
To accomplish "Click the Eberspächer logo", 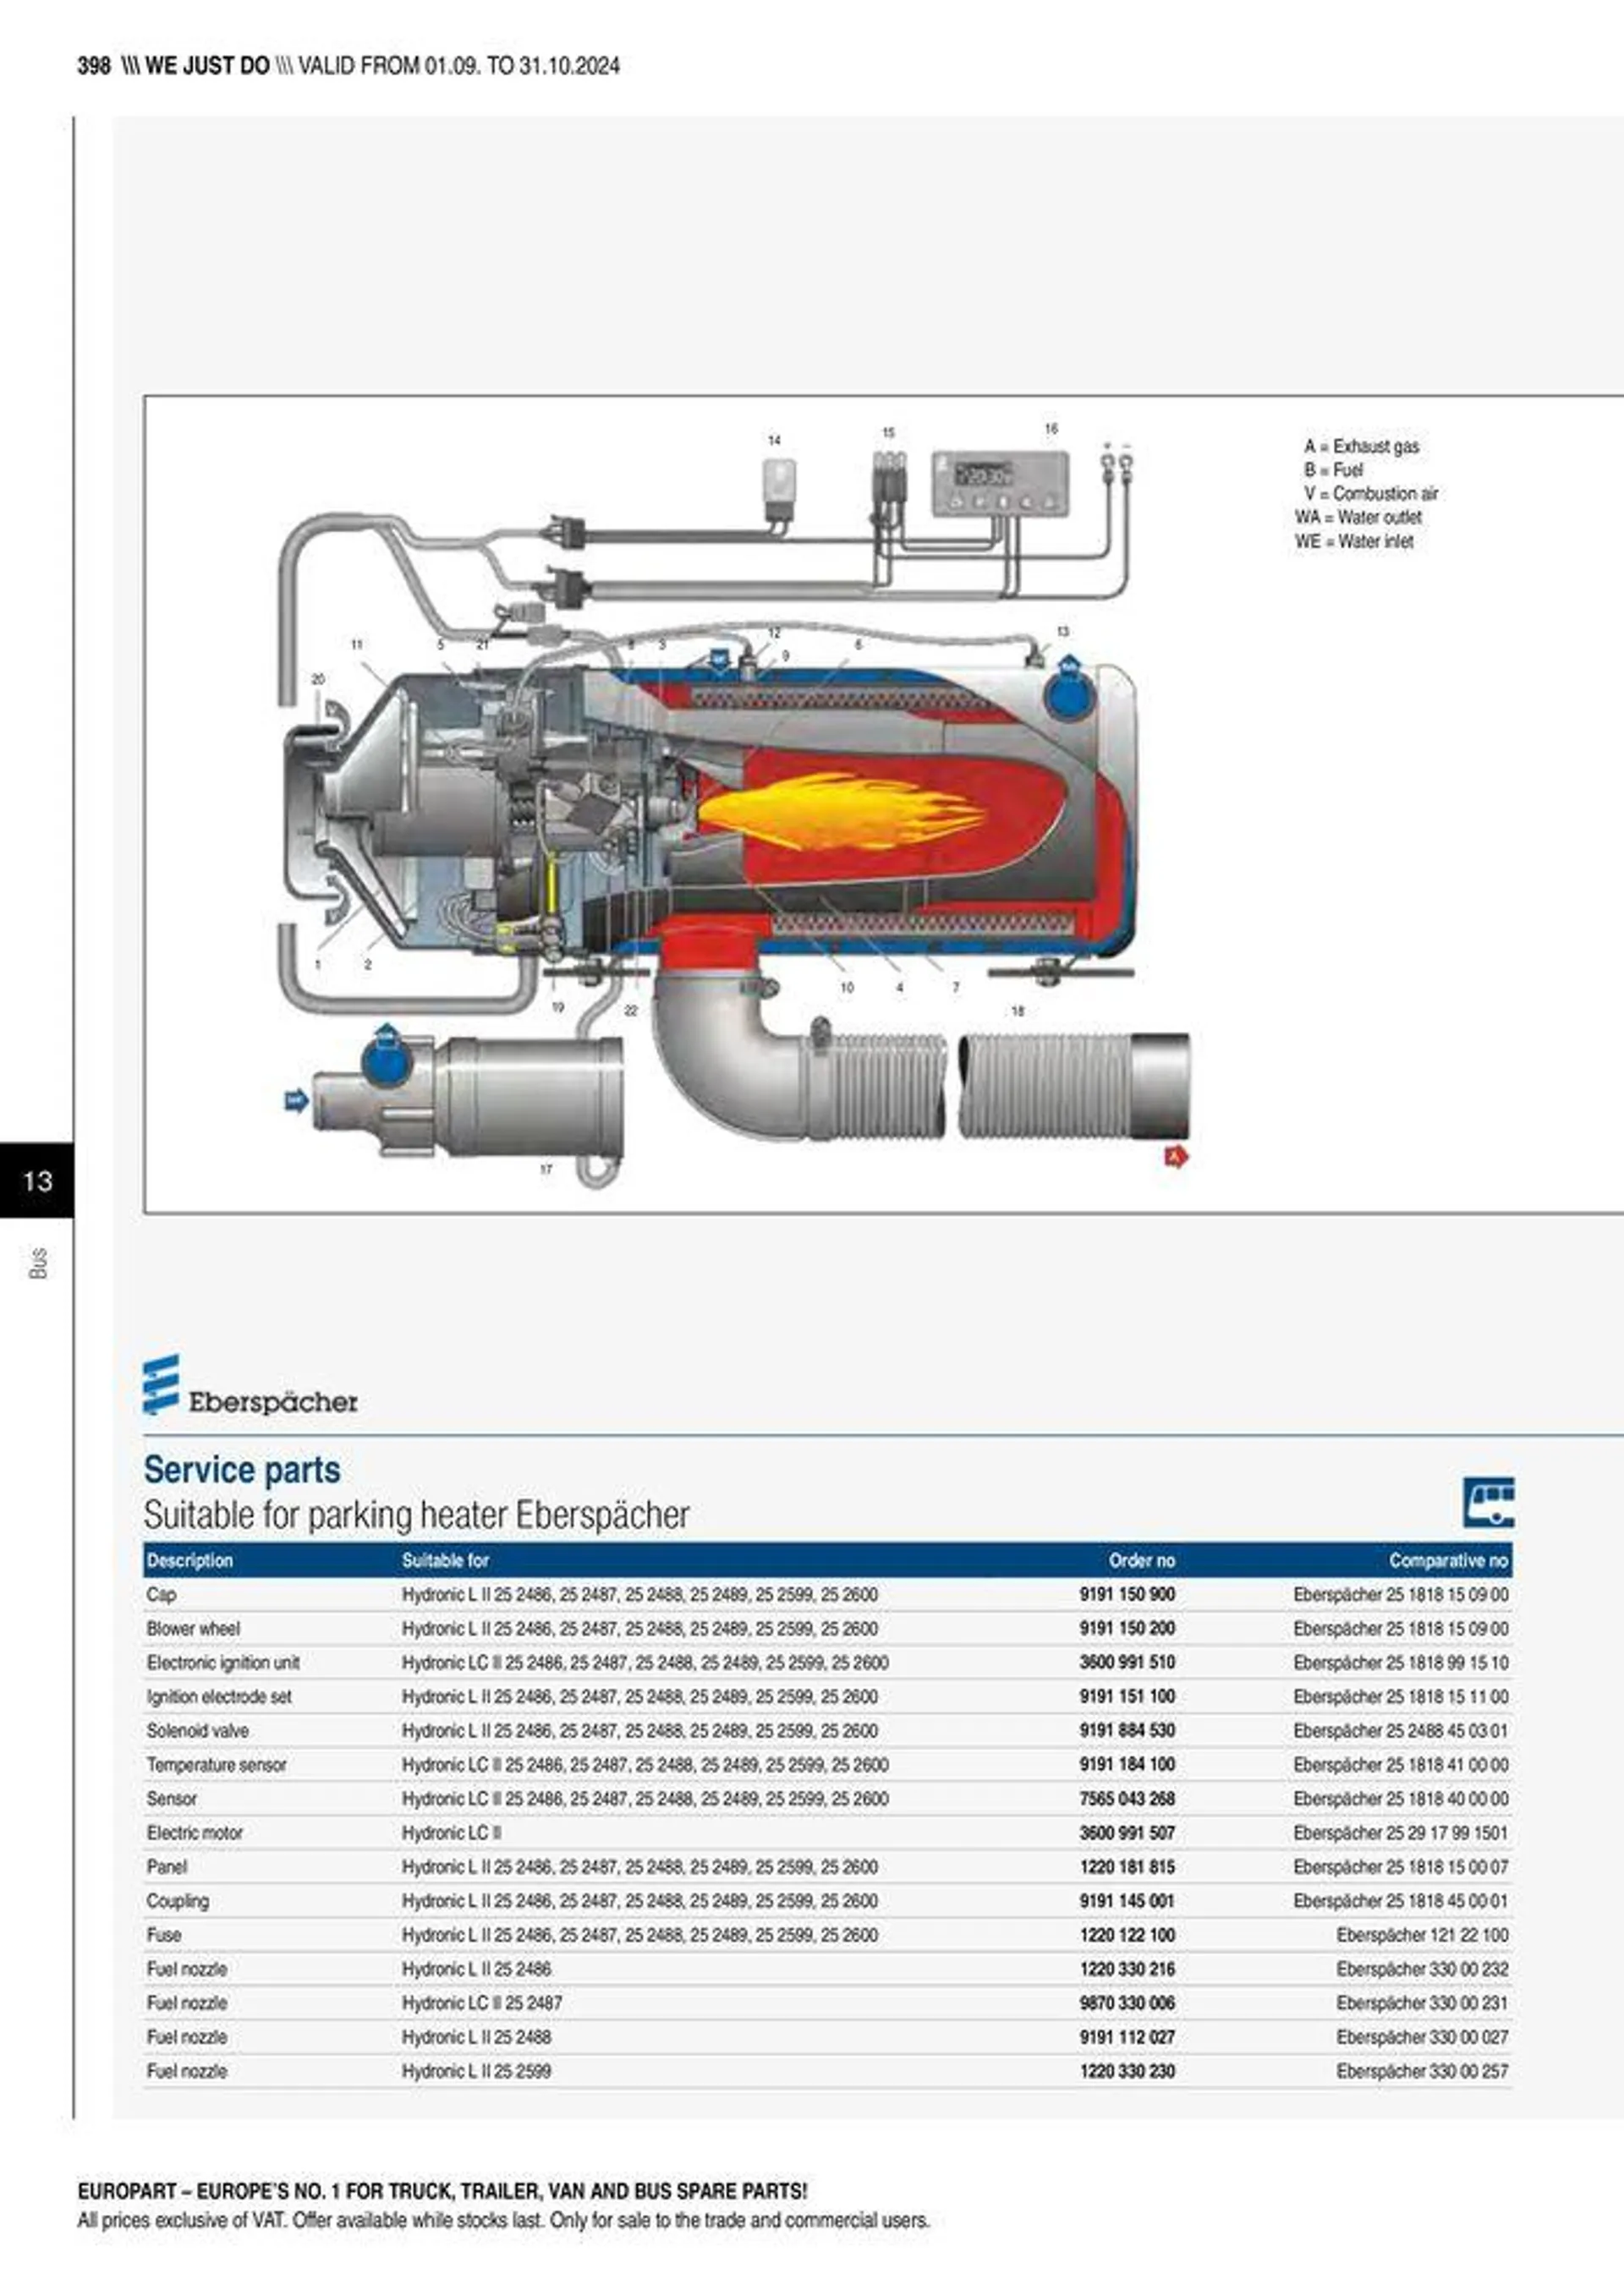I will (250, 1384).
